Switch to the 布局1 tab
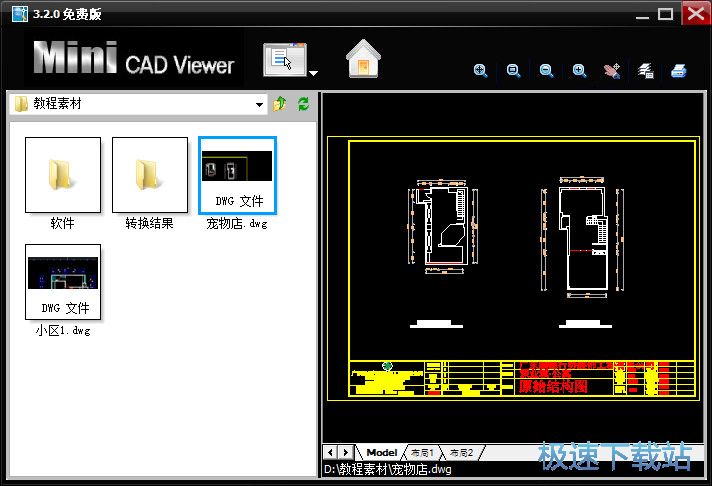712x486 pixels. [x=422, y=453]
